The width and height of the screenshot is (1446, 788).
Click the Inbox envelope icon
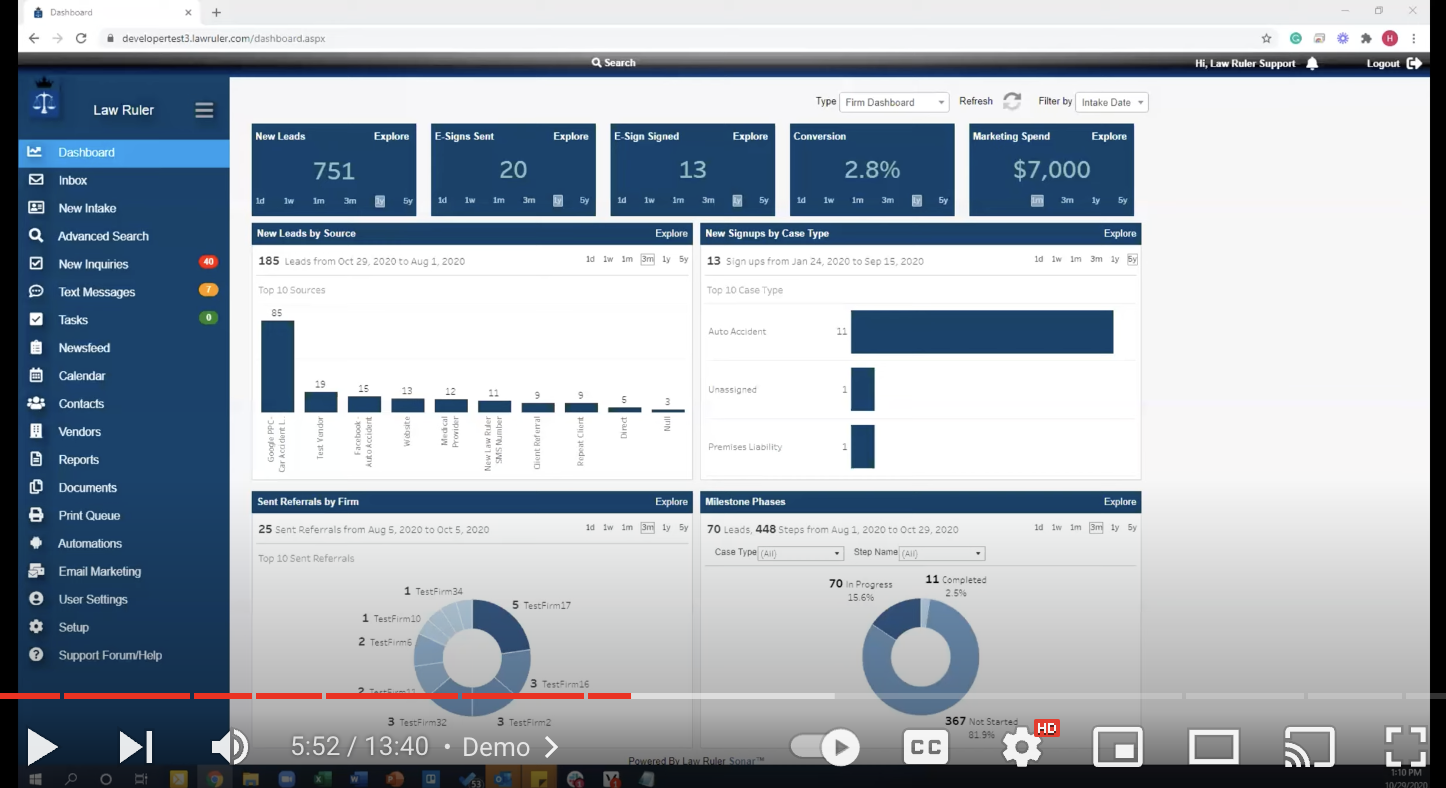[36, 180]
